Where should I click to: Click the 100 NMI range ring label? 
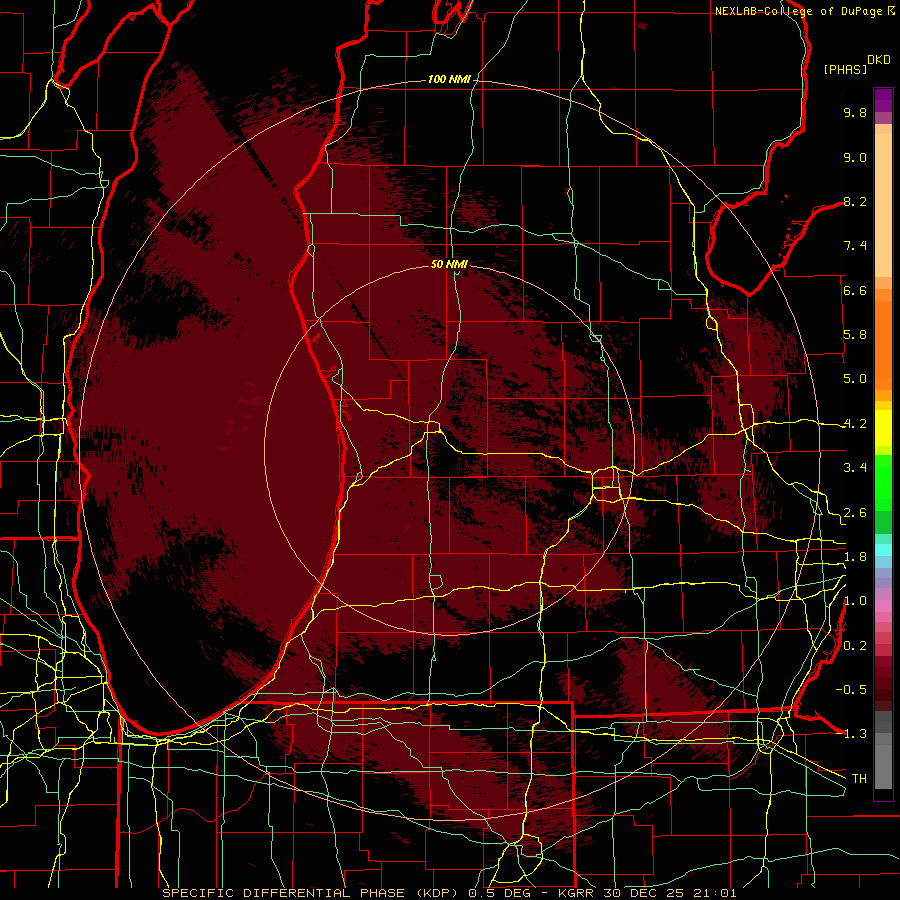[x=449, y=79]
